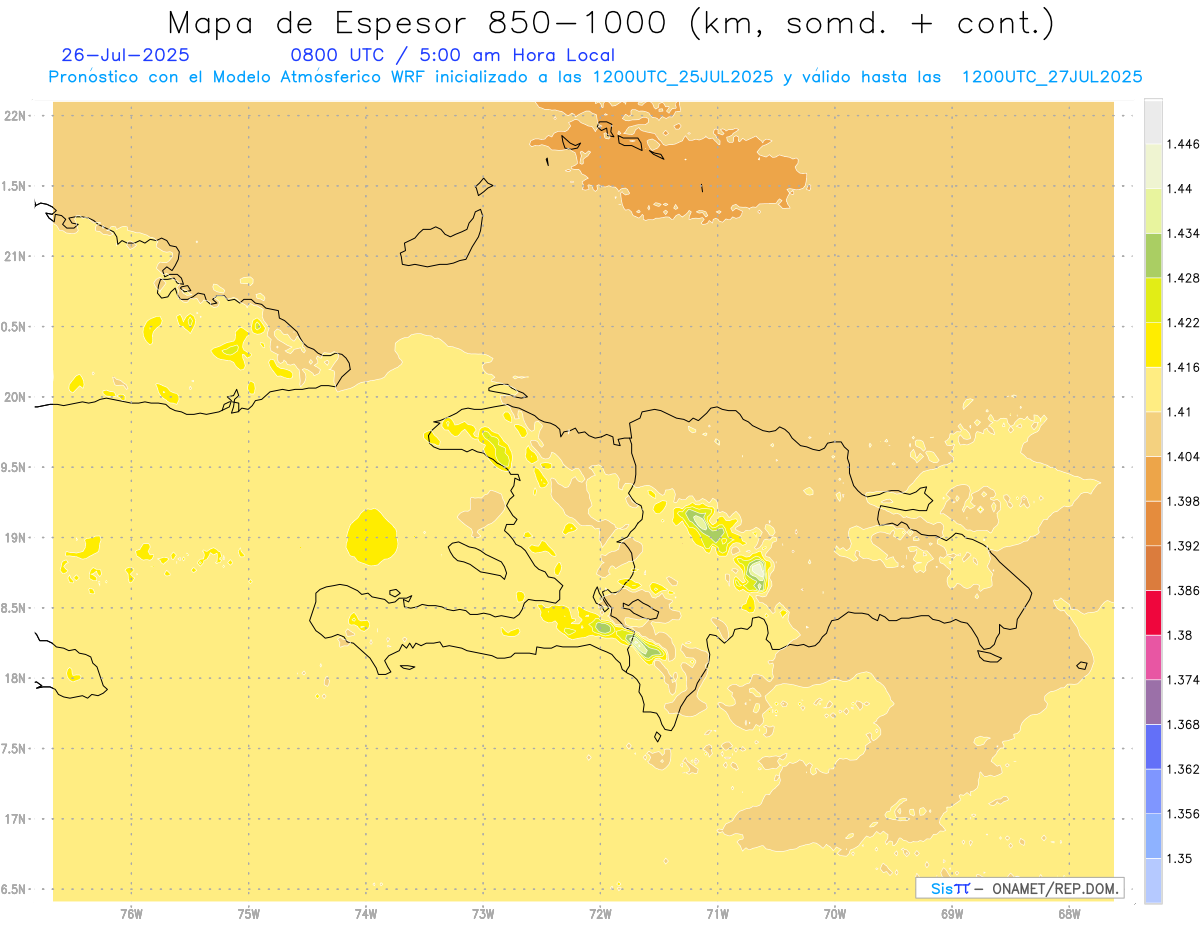The image size is (1200, 927).
Task: Click the latitude label 21N
Action: click(x=17, y=256)
